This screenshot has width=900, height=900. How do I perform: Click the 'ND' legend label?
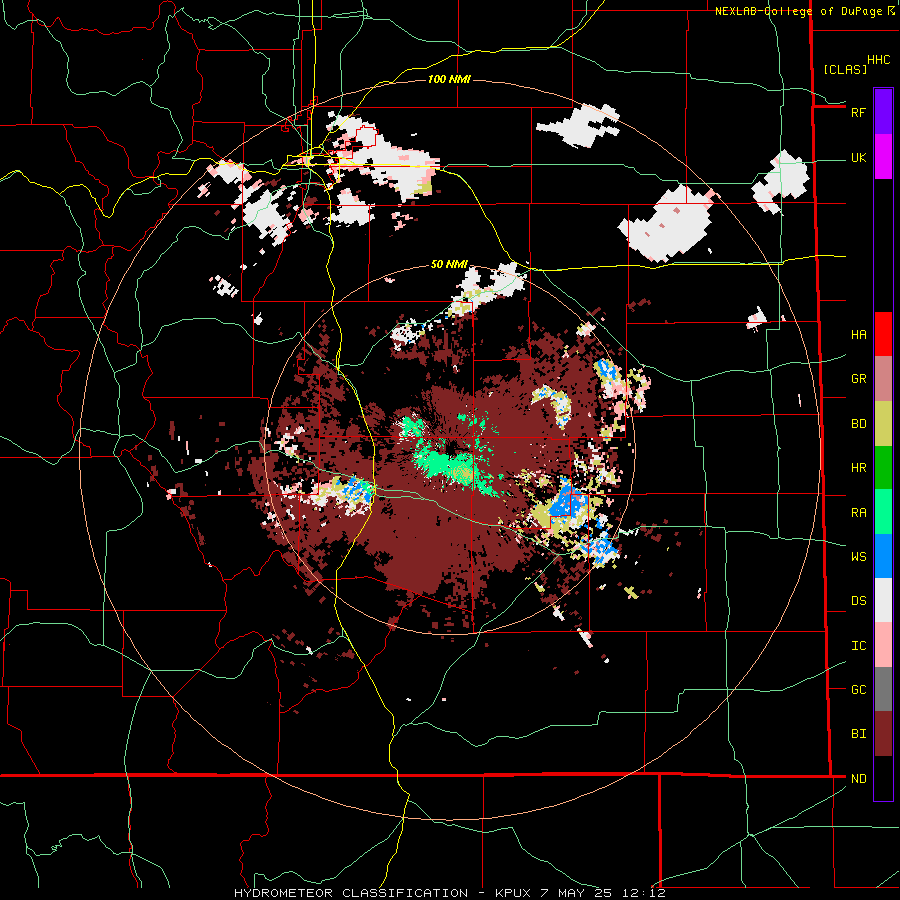(858, 779)
